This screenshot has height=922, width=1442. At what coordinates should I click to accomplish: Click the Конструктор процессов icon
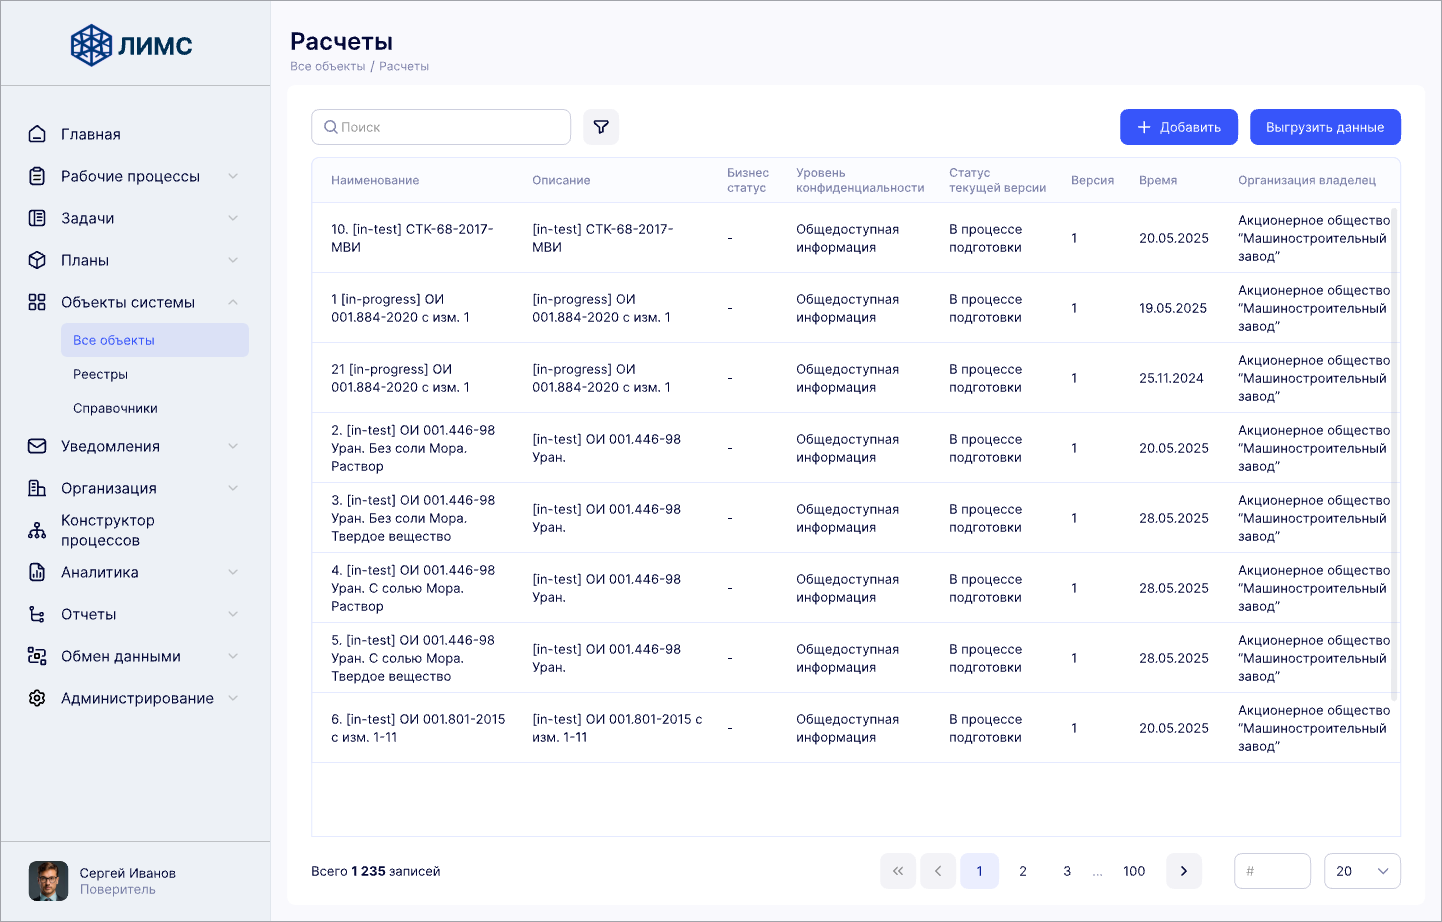[37, 530]
